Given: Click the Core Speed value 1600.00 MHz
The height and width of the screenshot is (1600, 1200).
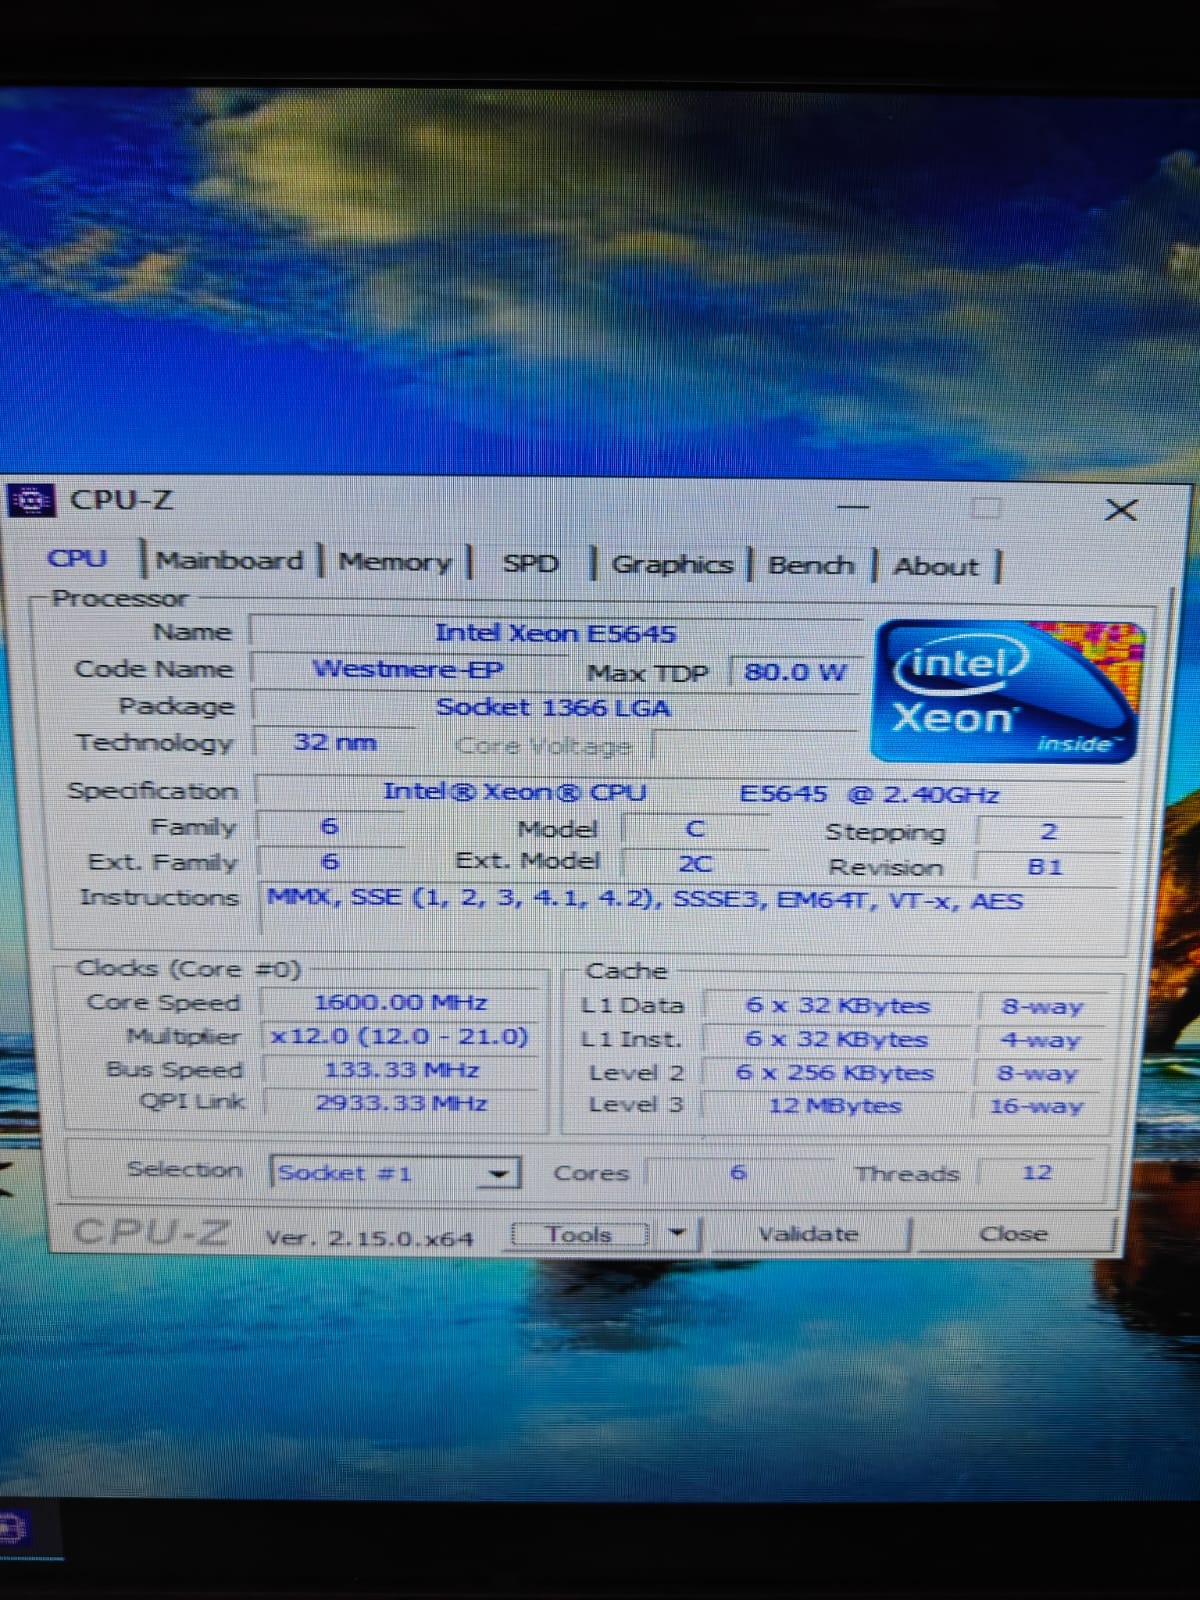Looking at the screenshot, I should point(401,1002).
